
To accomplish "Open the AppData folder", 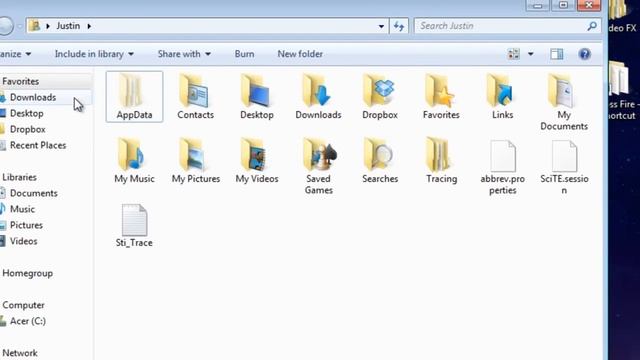I will pos(134,97).
